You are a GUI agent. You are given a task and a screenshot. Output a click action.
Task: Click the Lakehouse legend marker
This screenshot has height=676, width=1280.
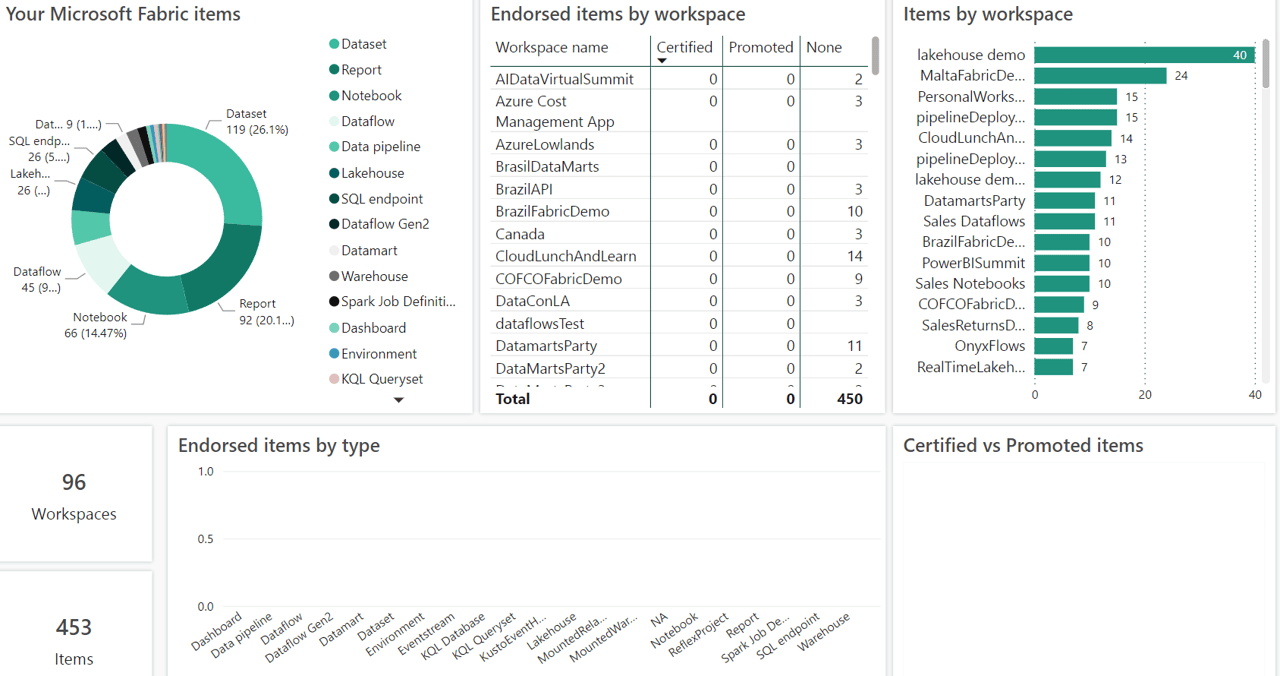(x=334, y=173)
